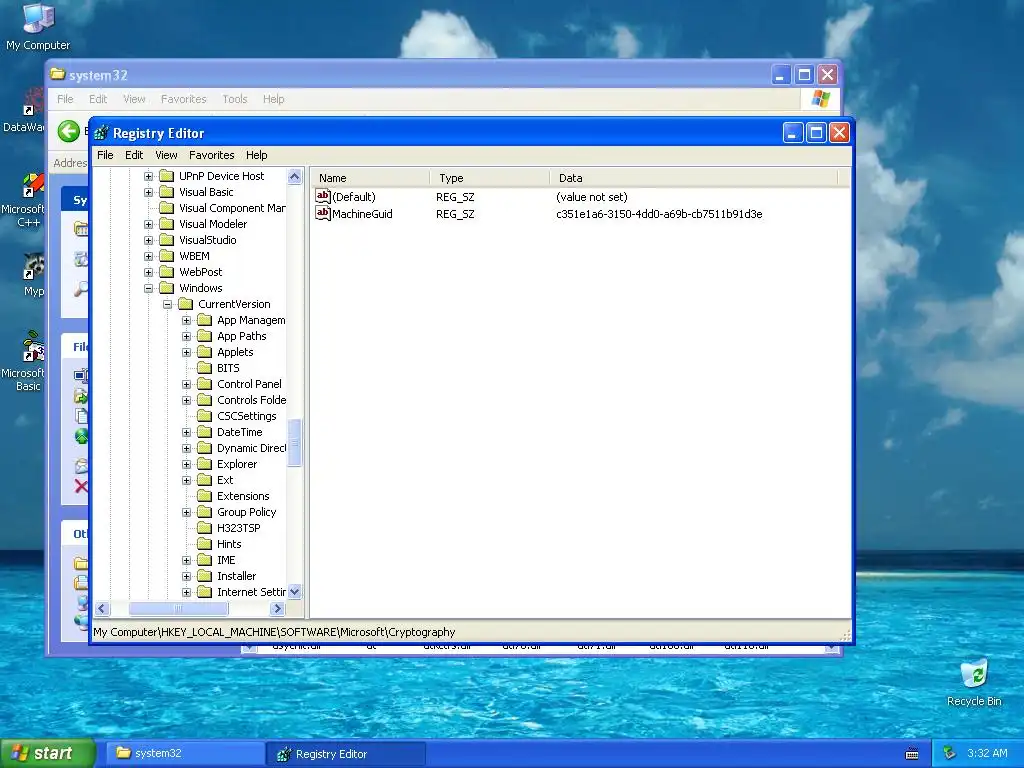
Task: Maximize the Registry Editor window
Action: [816, 133]
